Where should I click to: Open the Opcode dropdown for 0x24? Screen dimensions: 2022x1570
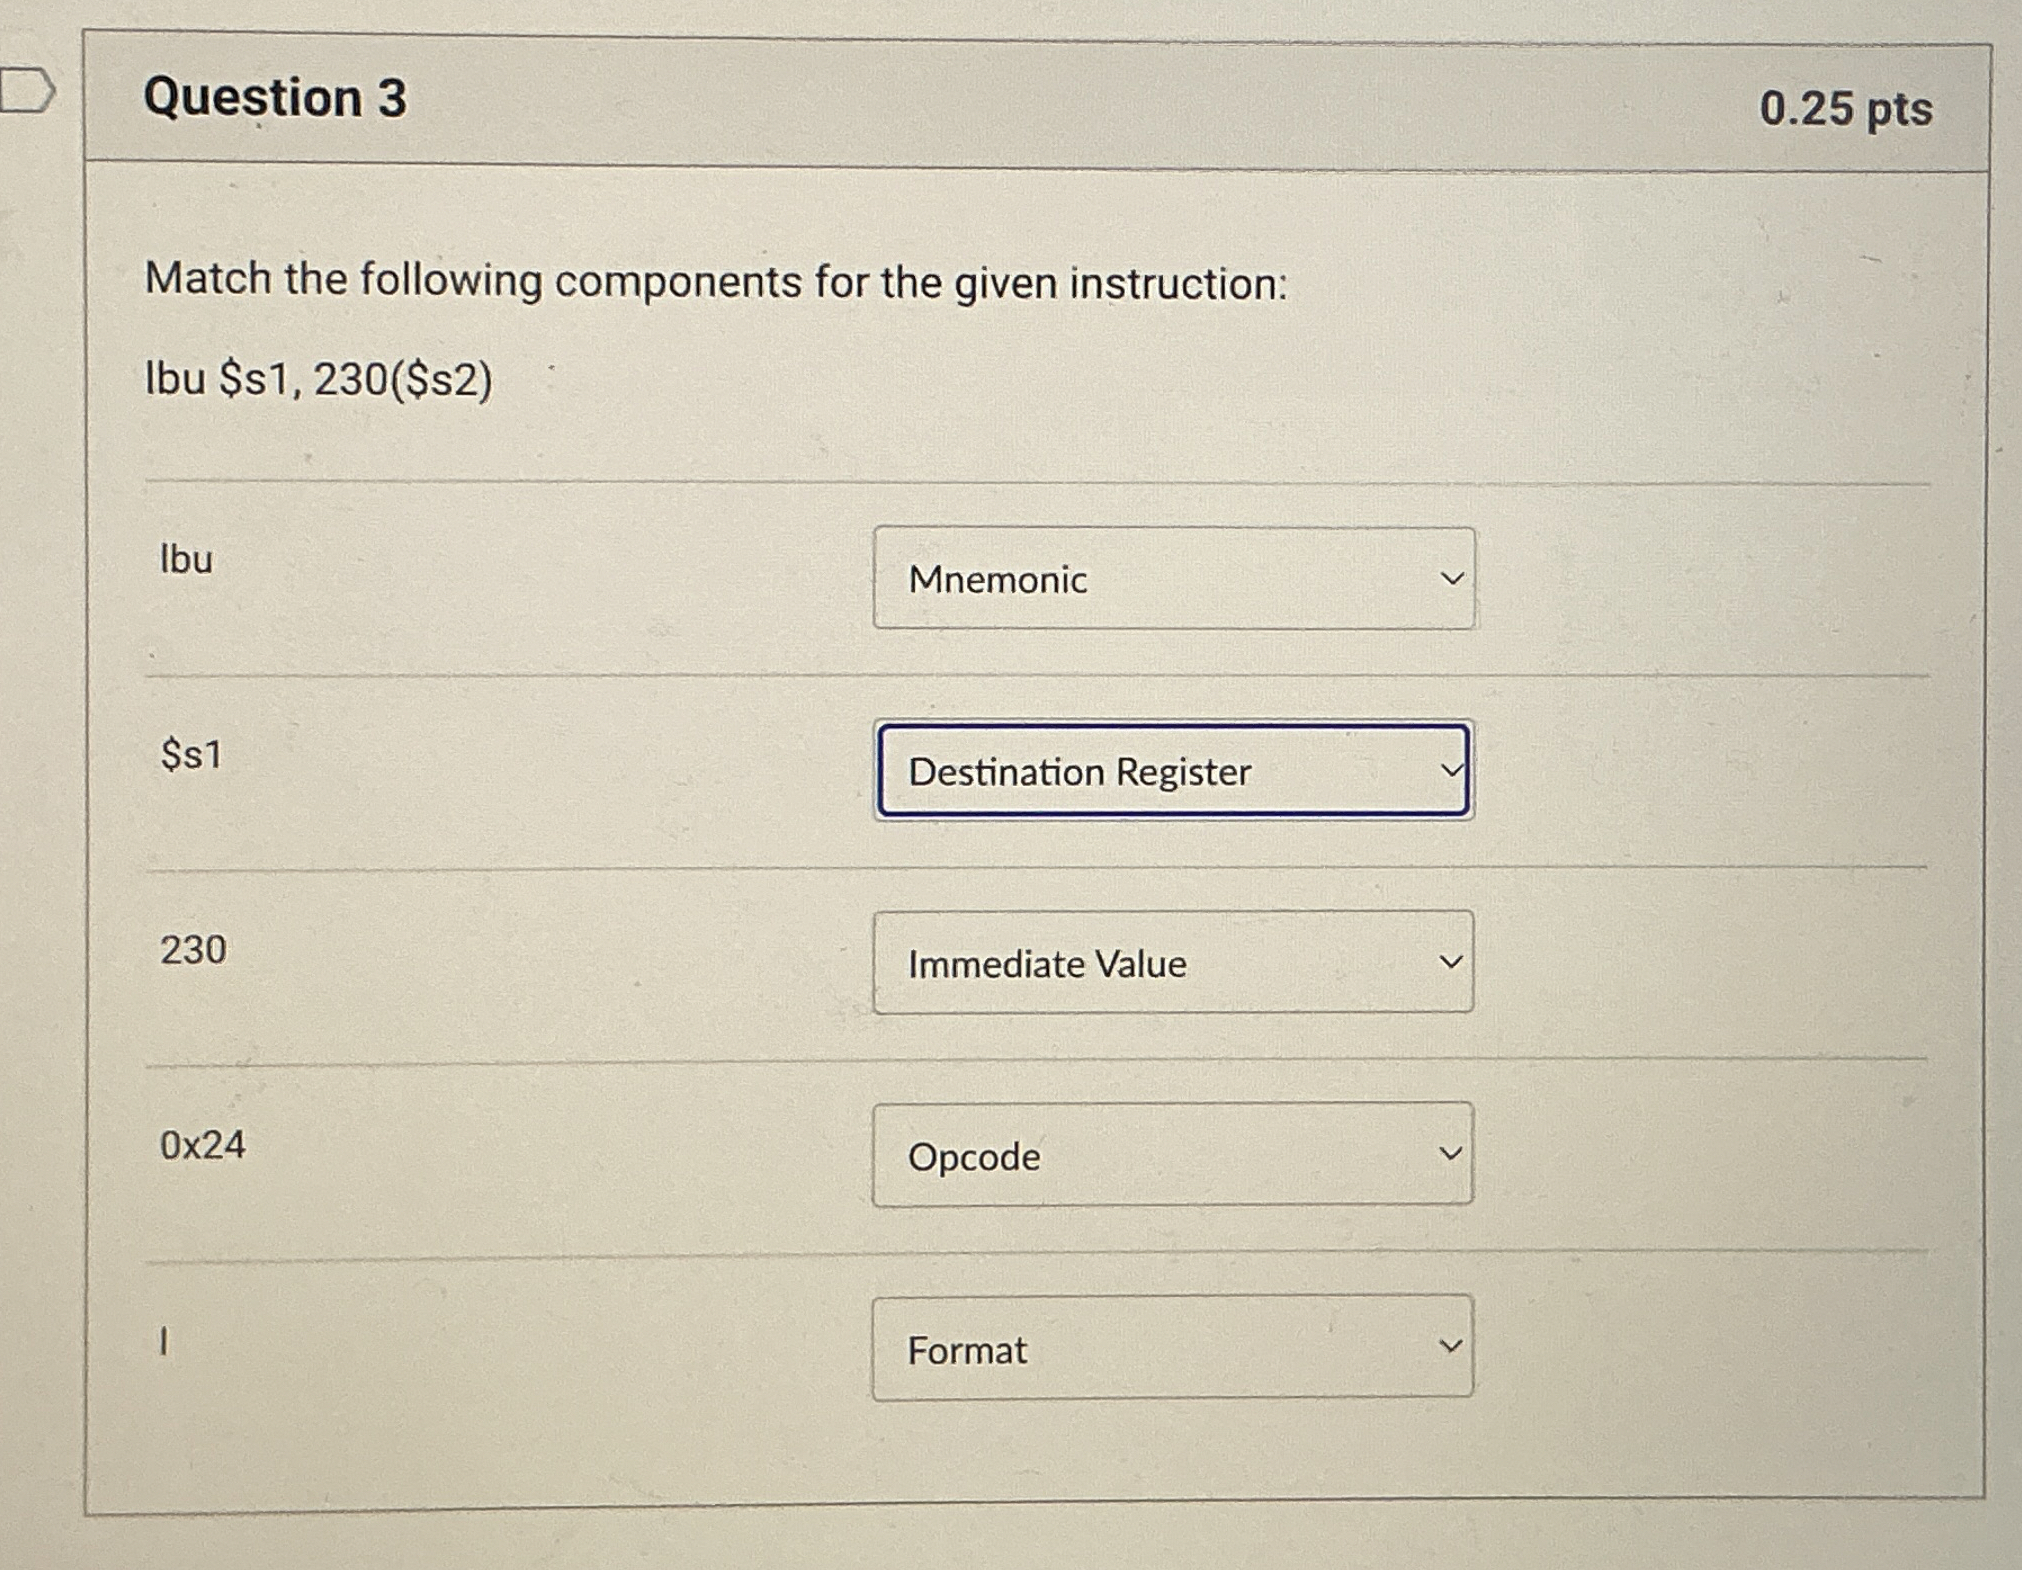click(x=1173, y=1155)
